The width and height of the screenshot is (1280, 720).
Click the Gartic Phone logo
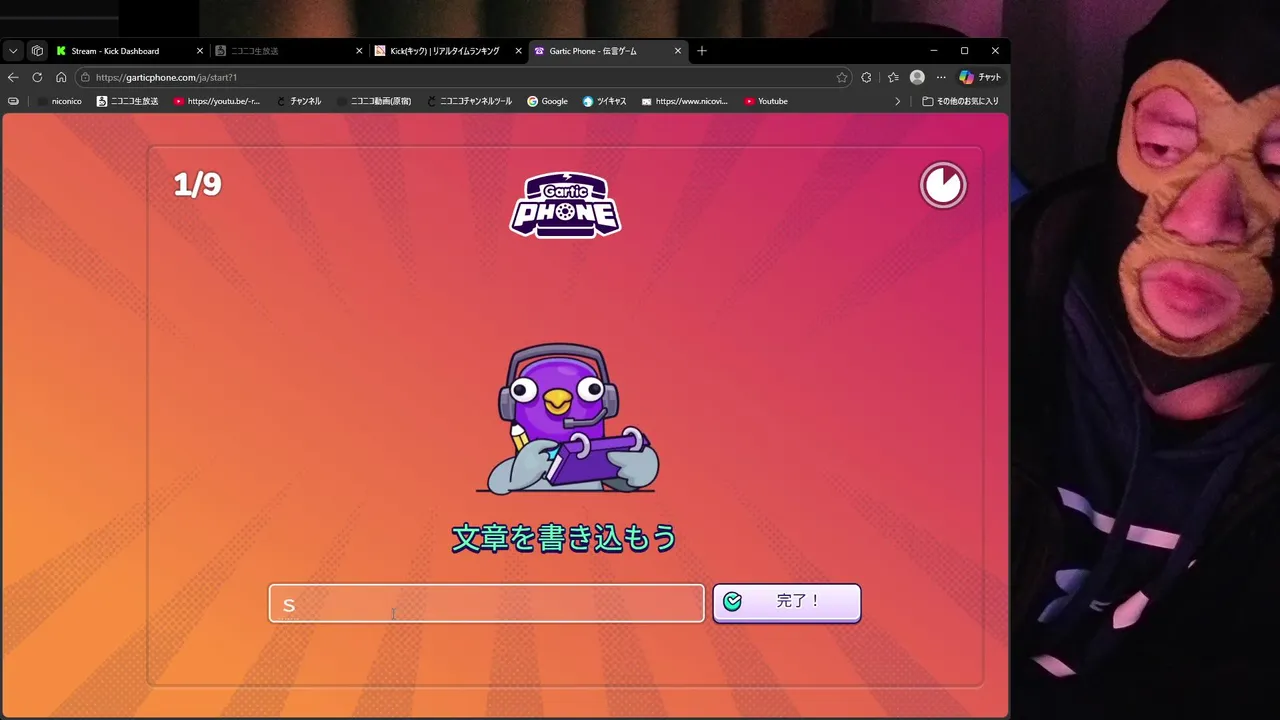(x=565, y=205)
